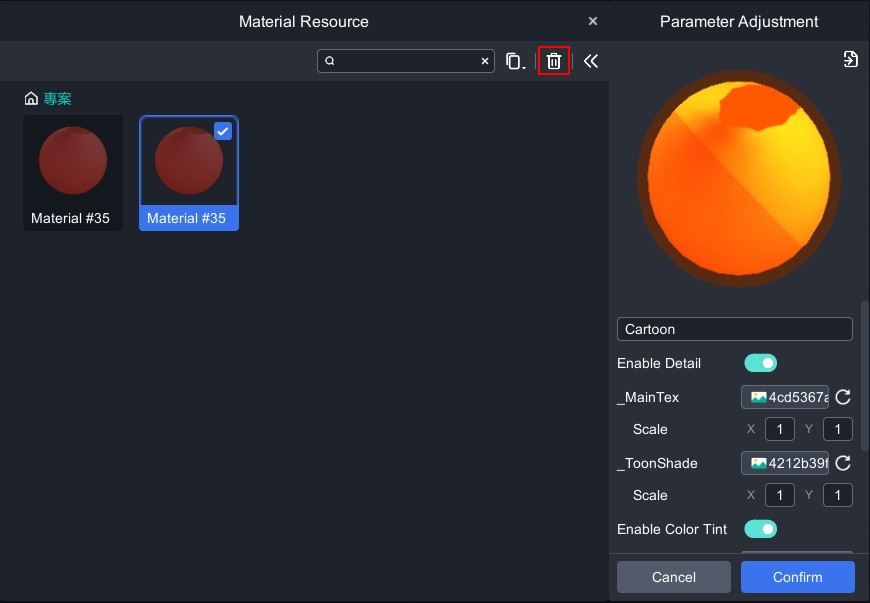Reset the _ToonShade texture with refresh icon
The image size is (870, 603).
843,463
